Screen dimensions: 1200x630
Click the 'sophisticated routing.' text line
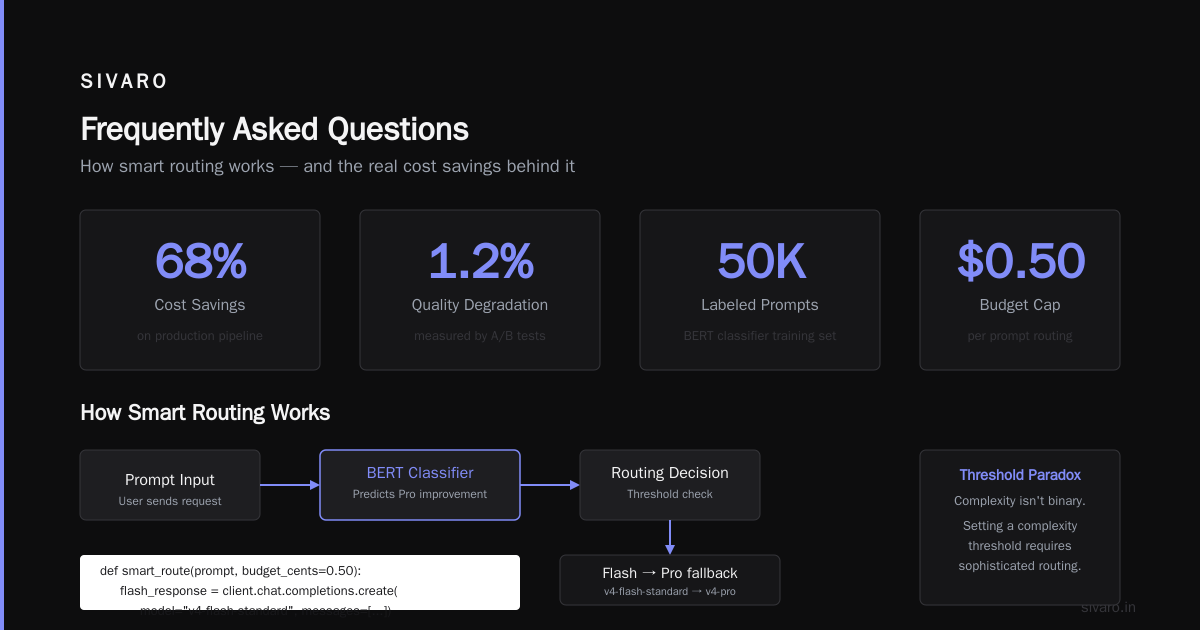[x=1020, y=566]
